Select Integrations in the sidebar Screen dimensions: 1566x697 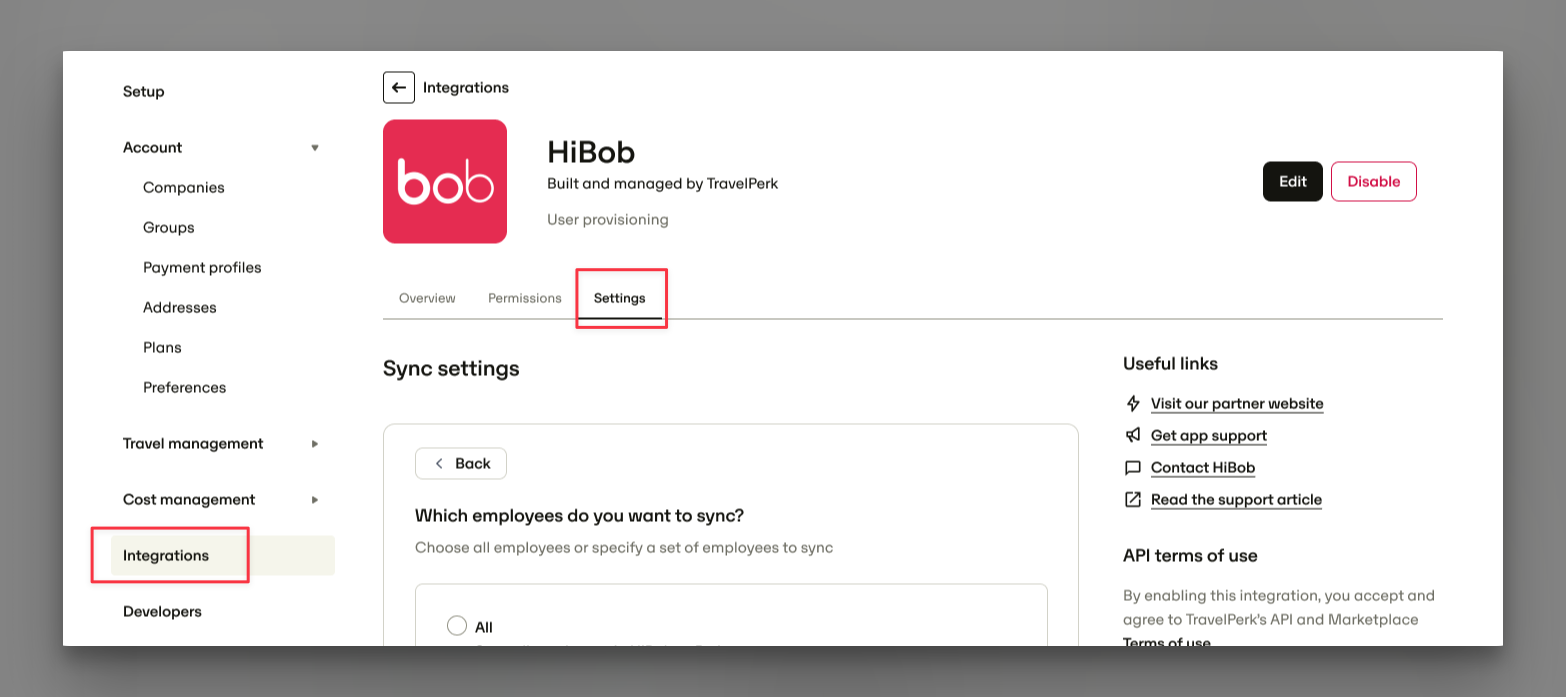coord(223,556)
